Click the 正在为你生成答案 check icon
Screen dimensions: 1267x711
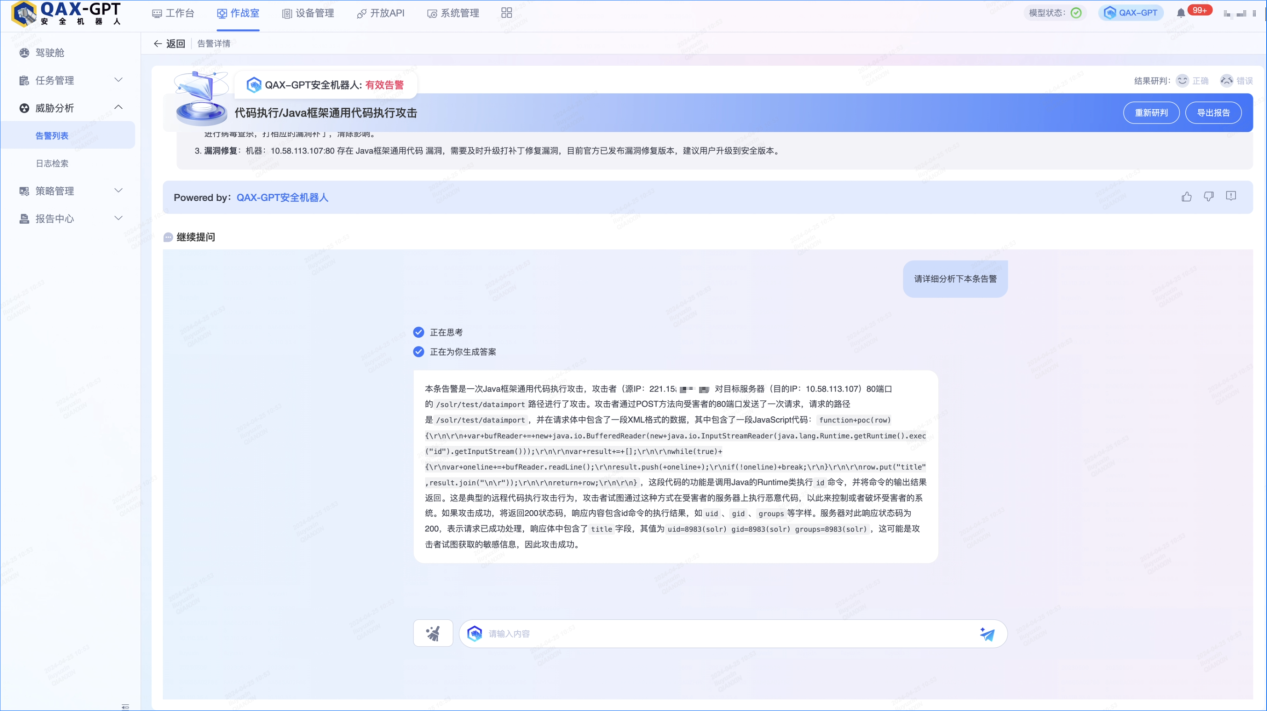pyautogui.click(x=418, y=352)
